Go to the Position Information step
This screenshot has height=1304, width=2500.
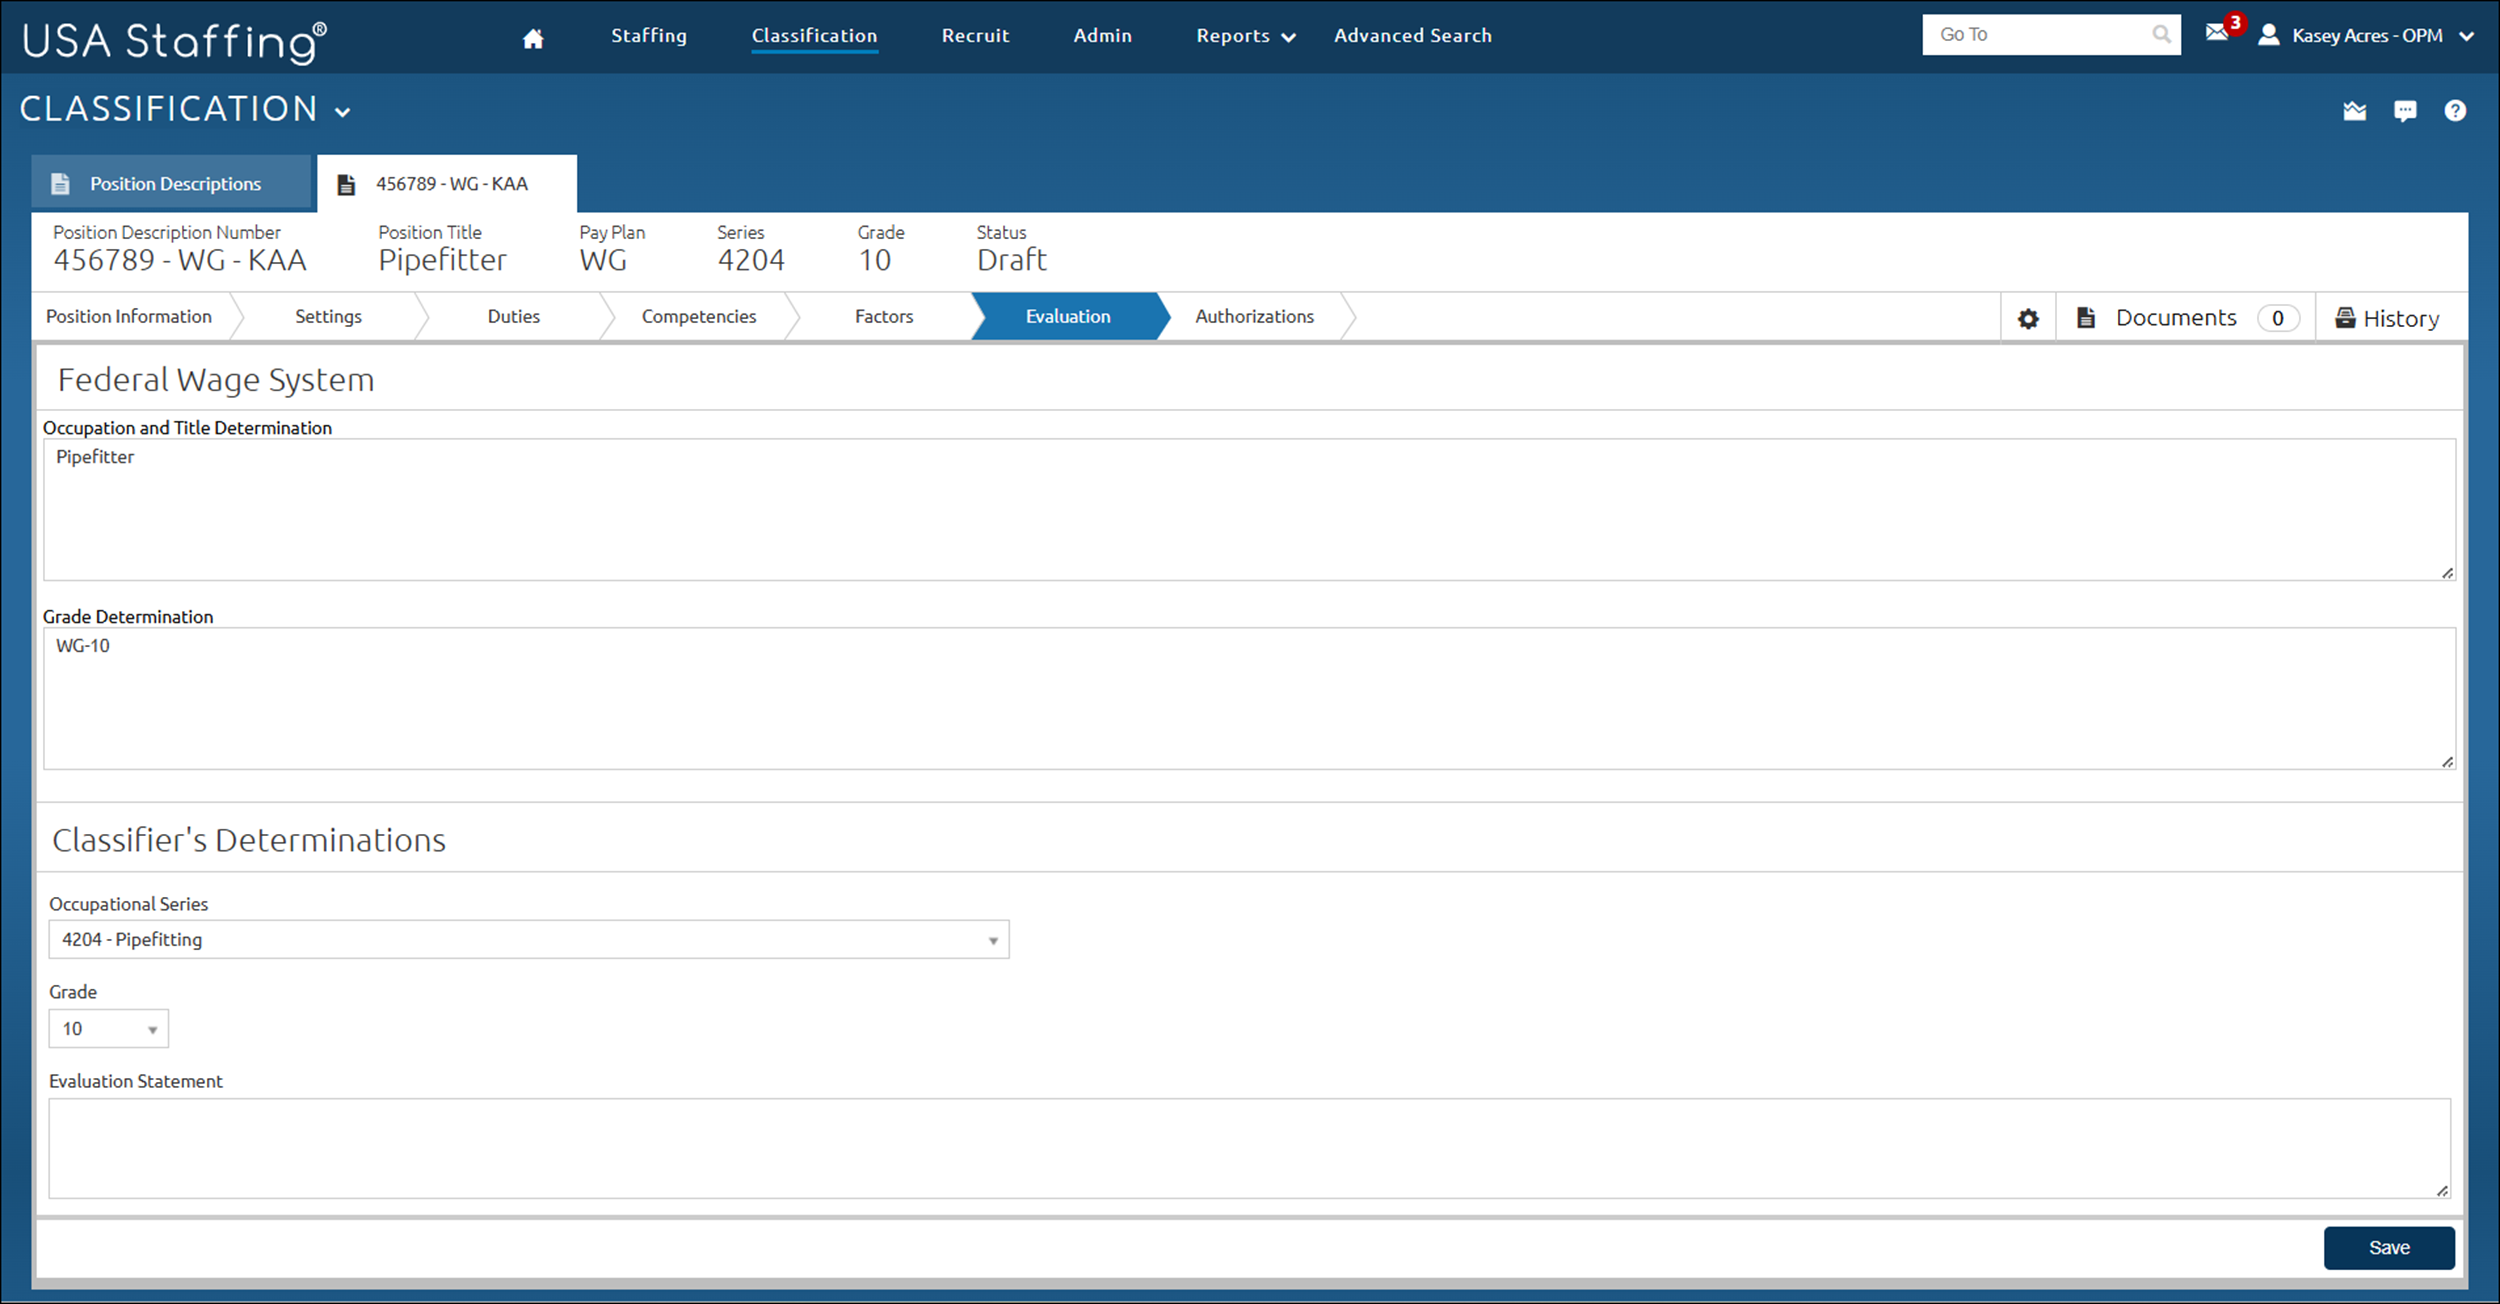coord(129,316)
